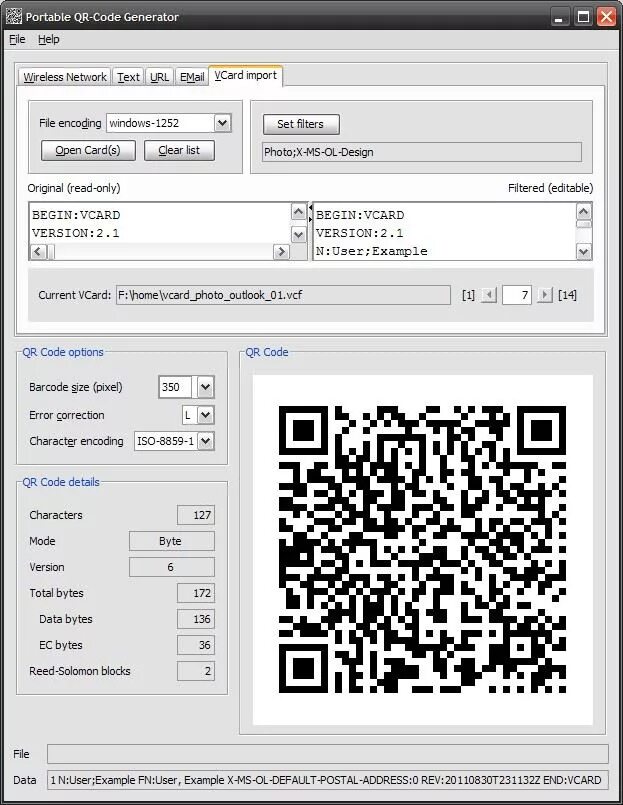
Task: Click the empty File path field
Action: 328,754
